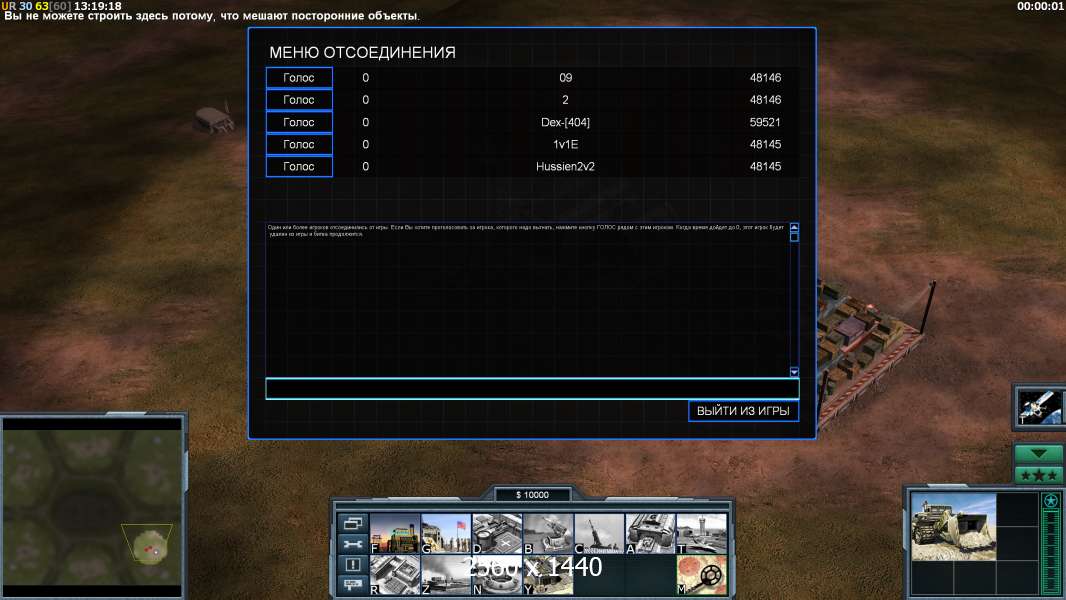Click value 59521 in disconnect list
The height and width of the screenshot is (600, 1066).
tap(765, 122)
